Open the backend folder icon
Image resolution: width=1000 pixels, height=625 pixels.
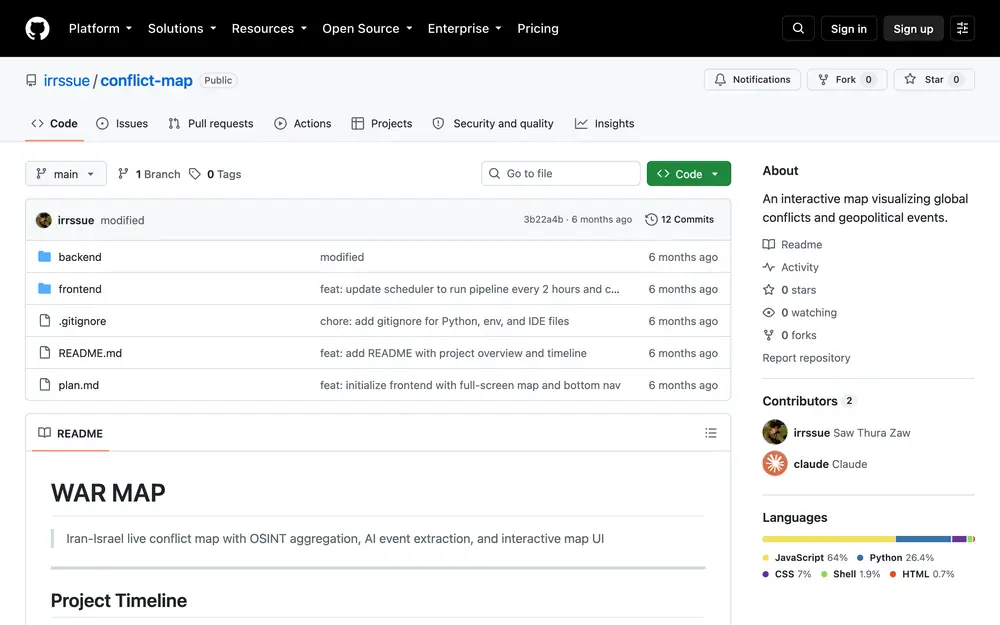tap(44, 256)
